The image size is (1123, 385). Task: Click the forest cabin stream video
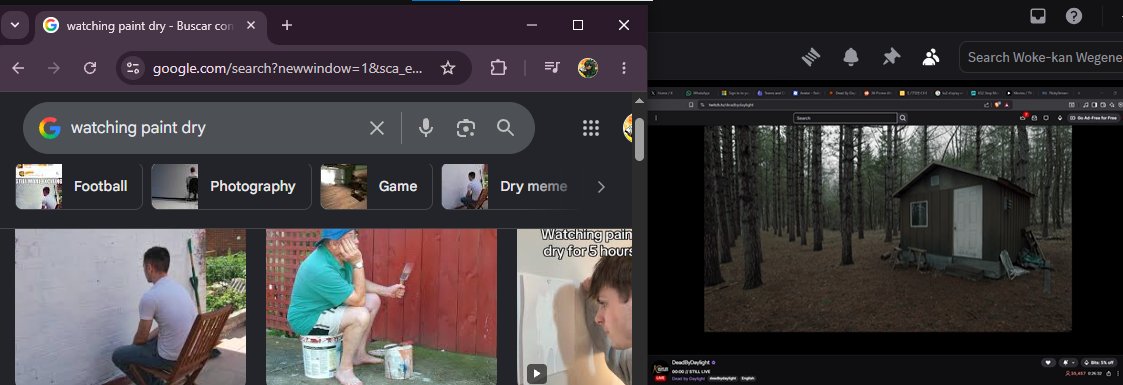click(x=887, y=228)
